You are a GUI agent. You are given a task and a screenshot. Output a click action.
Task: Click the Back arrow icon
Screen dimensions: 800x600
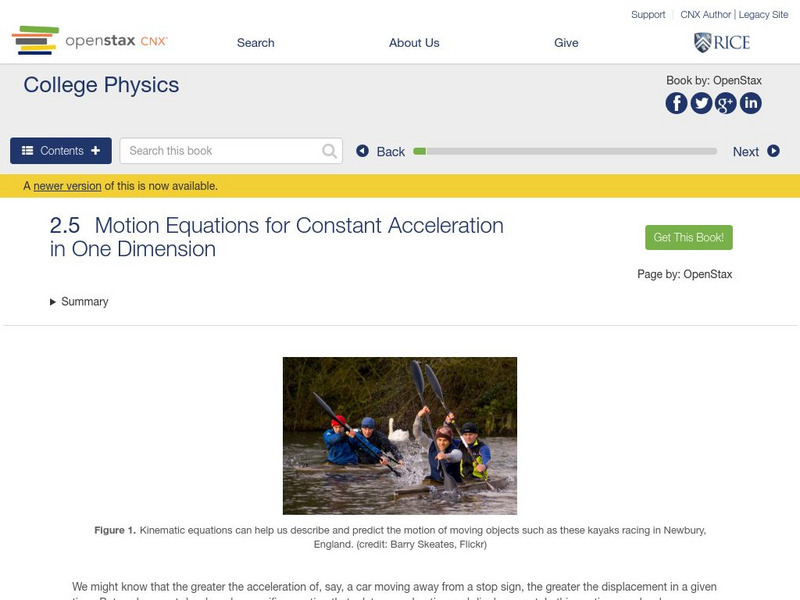coord(363,151)
